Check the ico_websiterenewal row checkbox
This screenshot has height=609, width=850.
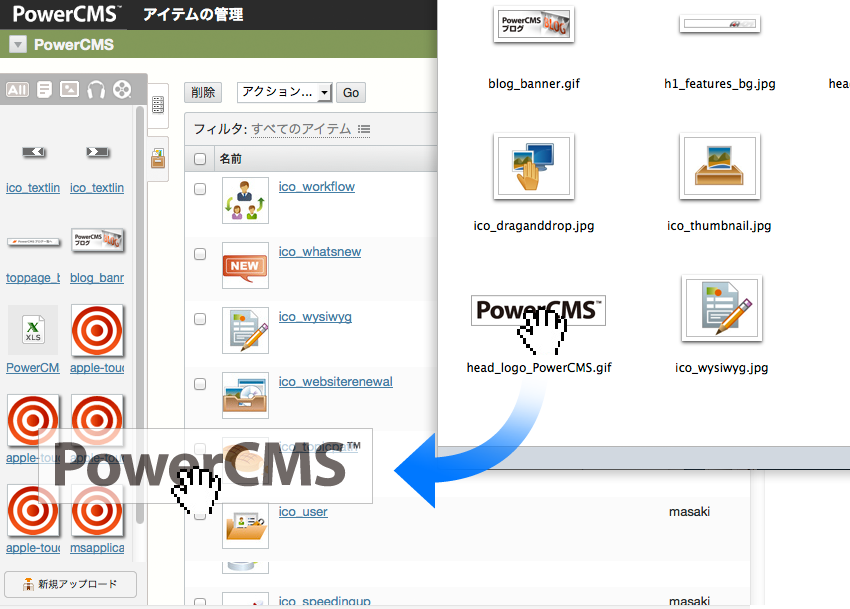200,384
